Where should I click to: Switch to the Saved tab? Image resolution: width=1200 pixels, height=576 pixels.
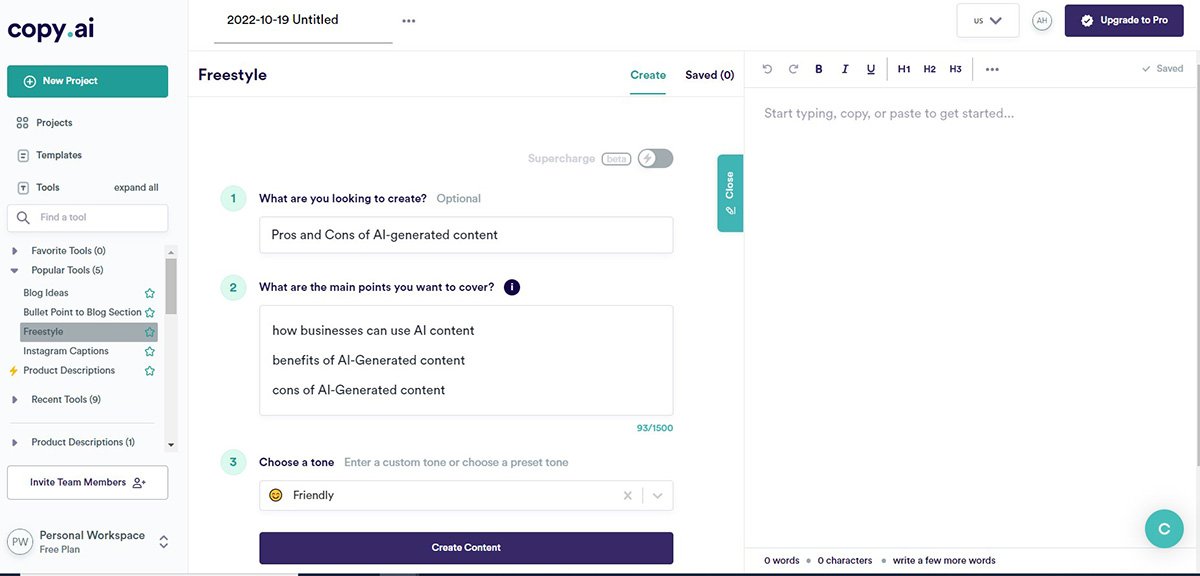pyautogui.click(x=708, y=74)
